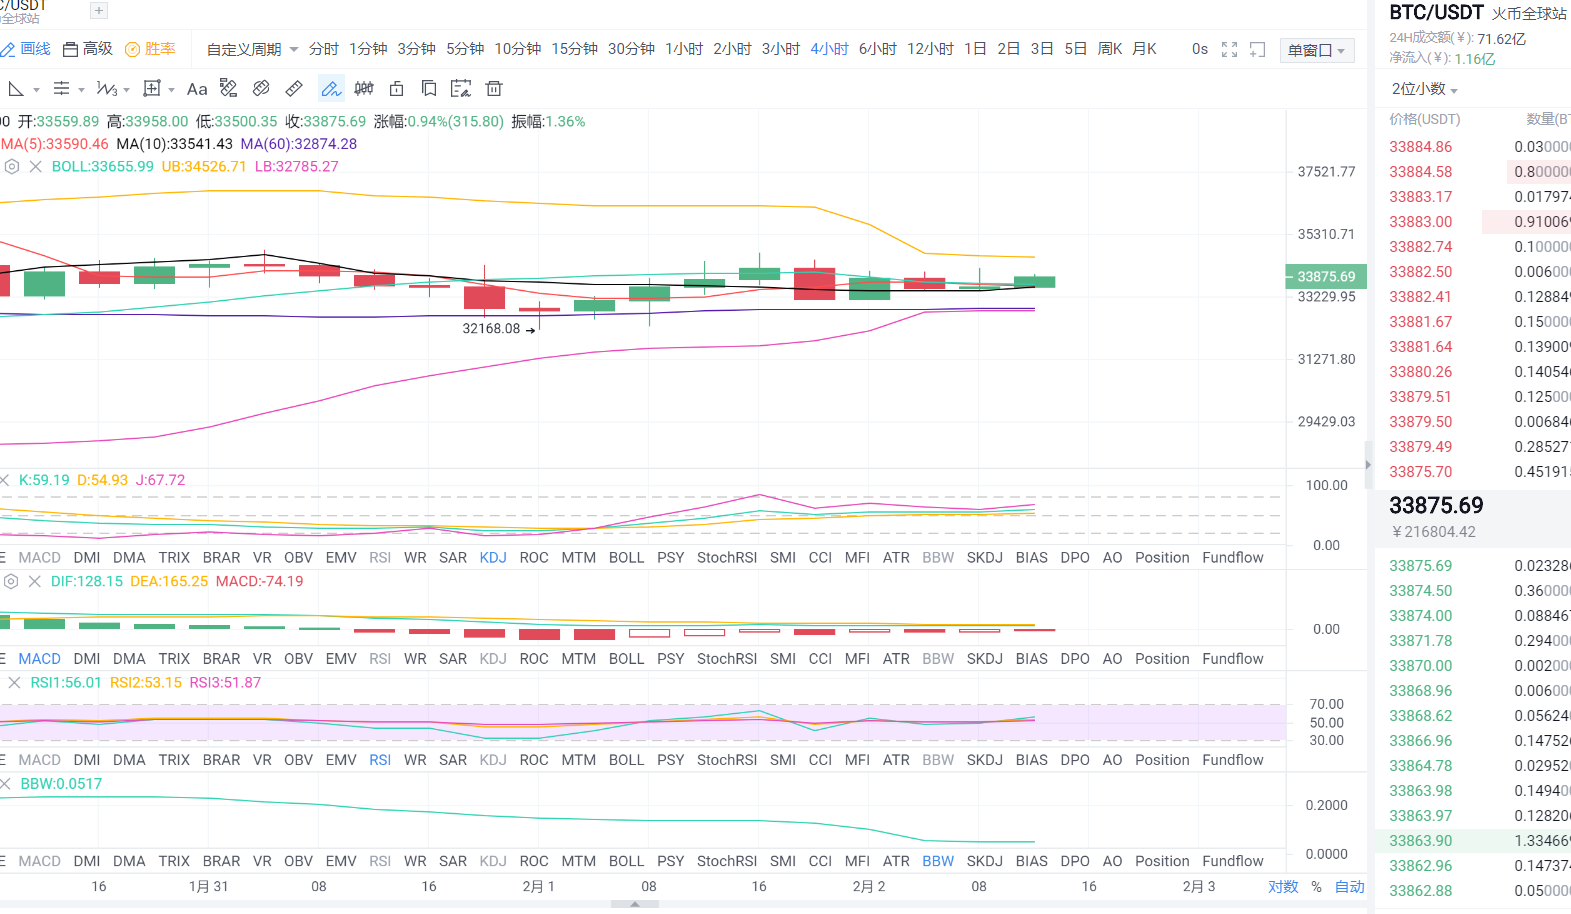Select the parallel lines drawing tool
Screen dimensions: 1571x914
point(61,89)
